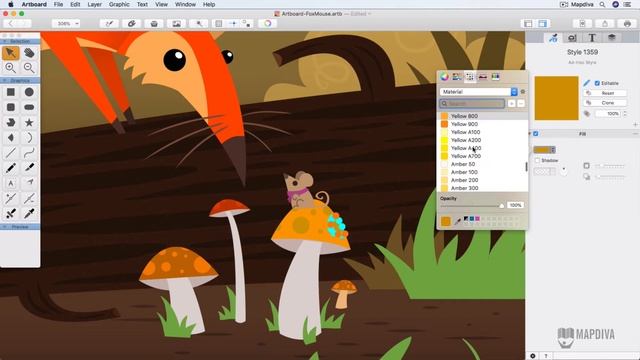Choose the zoom out magnifier tool
The image size is (640, 360).
(29, 68)
